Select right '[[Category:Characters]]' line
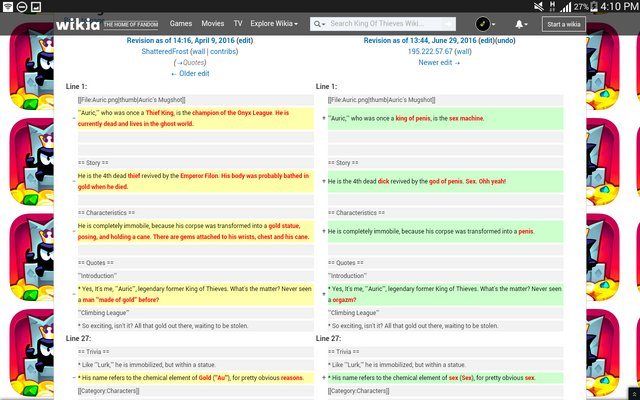 pyautogui.click(x=446, y=391)
